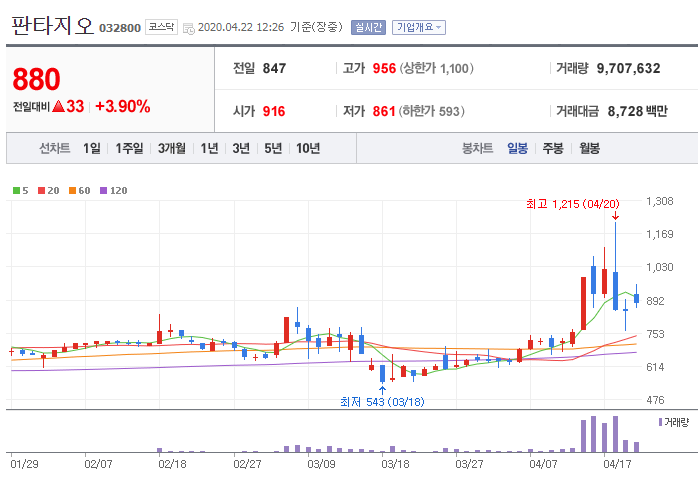698x486 pixels.
Task: Select the 1일 line chart tab
Action: pyautogui.click(x=92, y=148)
